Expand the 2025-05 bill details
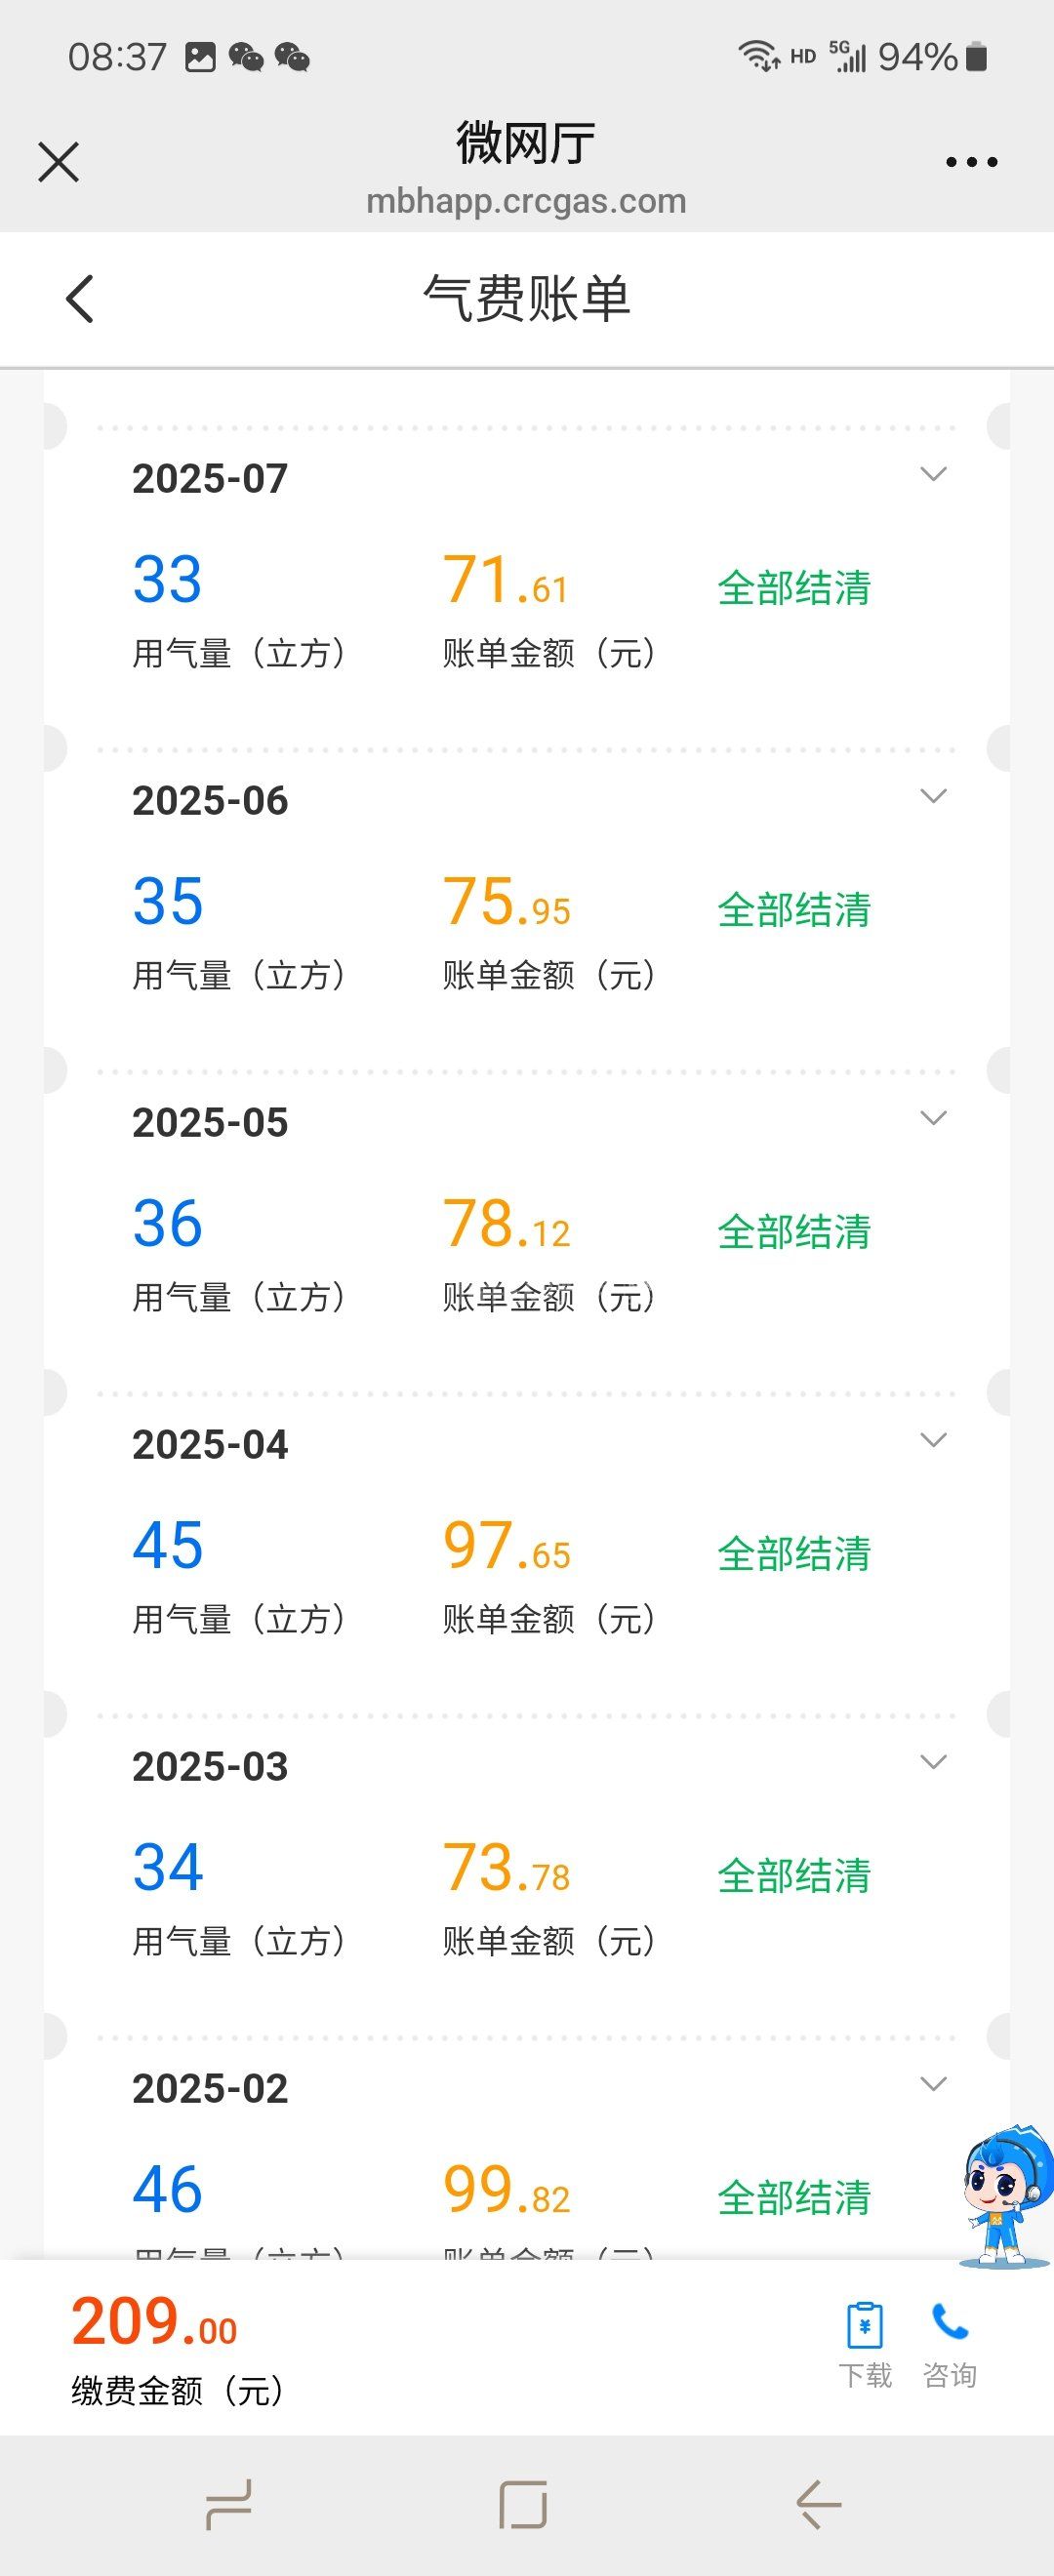The height and width of the screenshot is (2576, 1054). 933,1119
